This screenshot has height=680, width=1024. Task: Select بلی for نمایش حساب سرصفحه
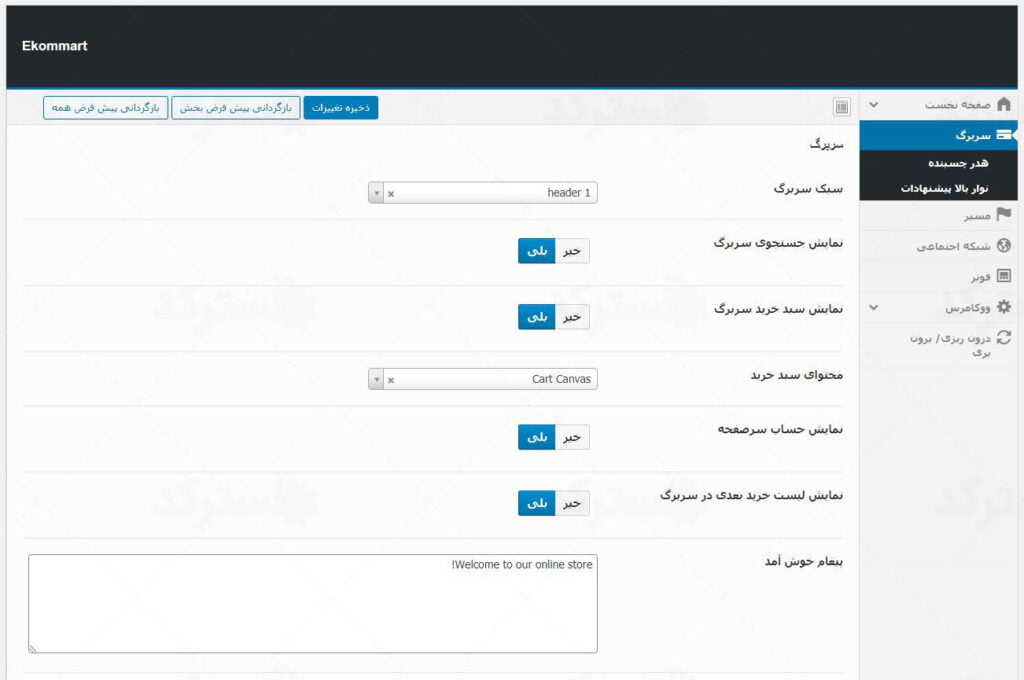point(537,437)
